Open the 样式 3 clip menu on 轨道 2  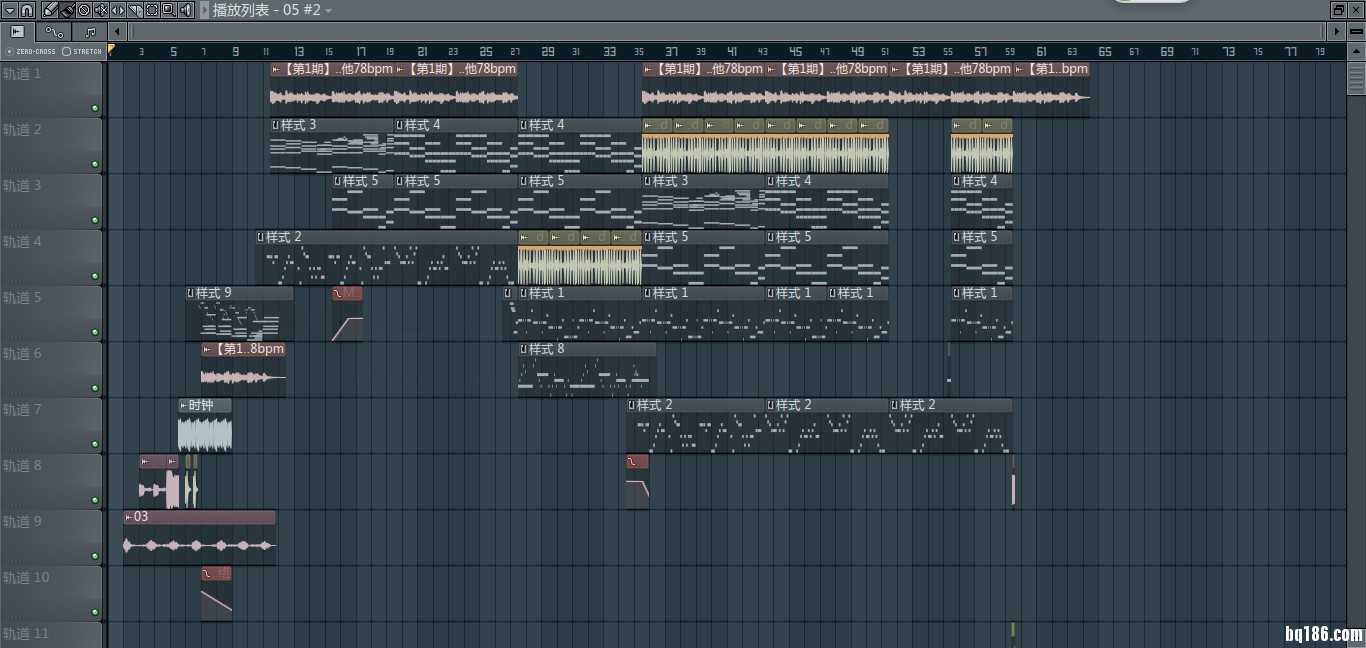275,125
